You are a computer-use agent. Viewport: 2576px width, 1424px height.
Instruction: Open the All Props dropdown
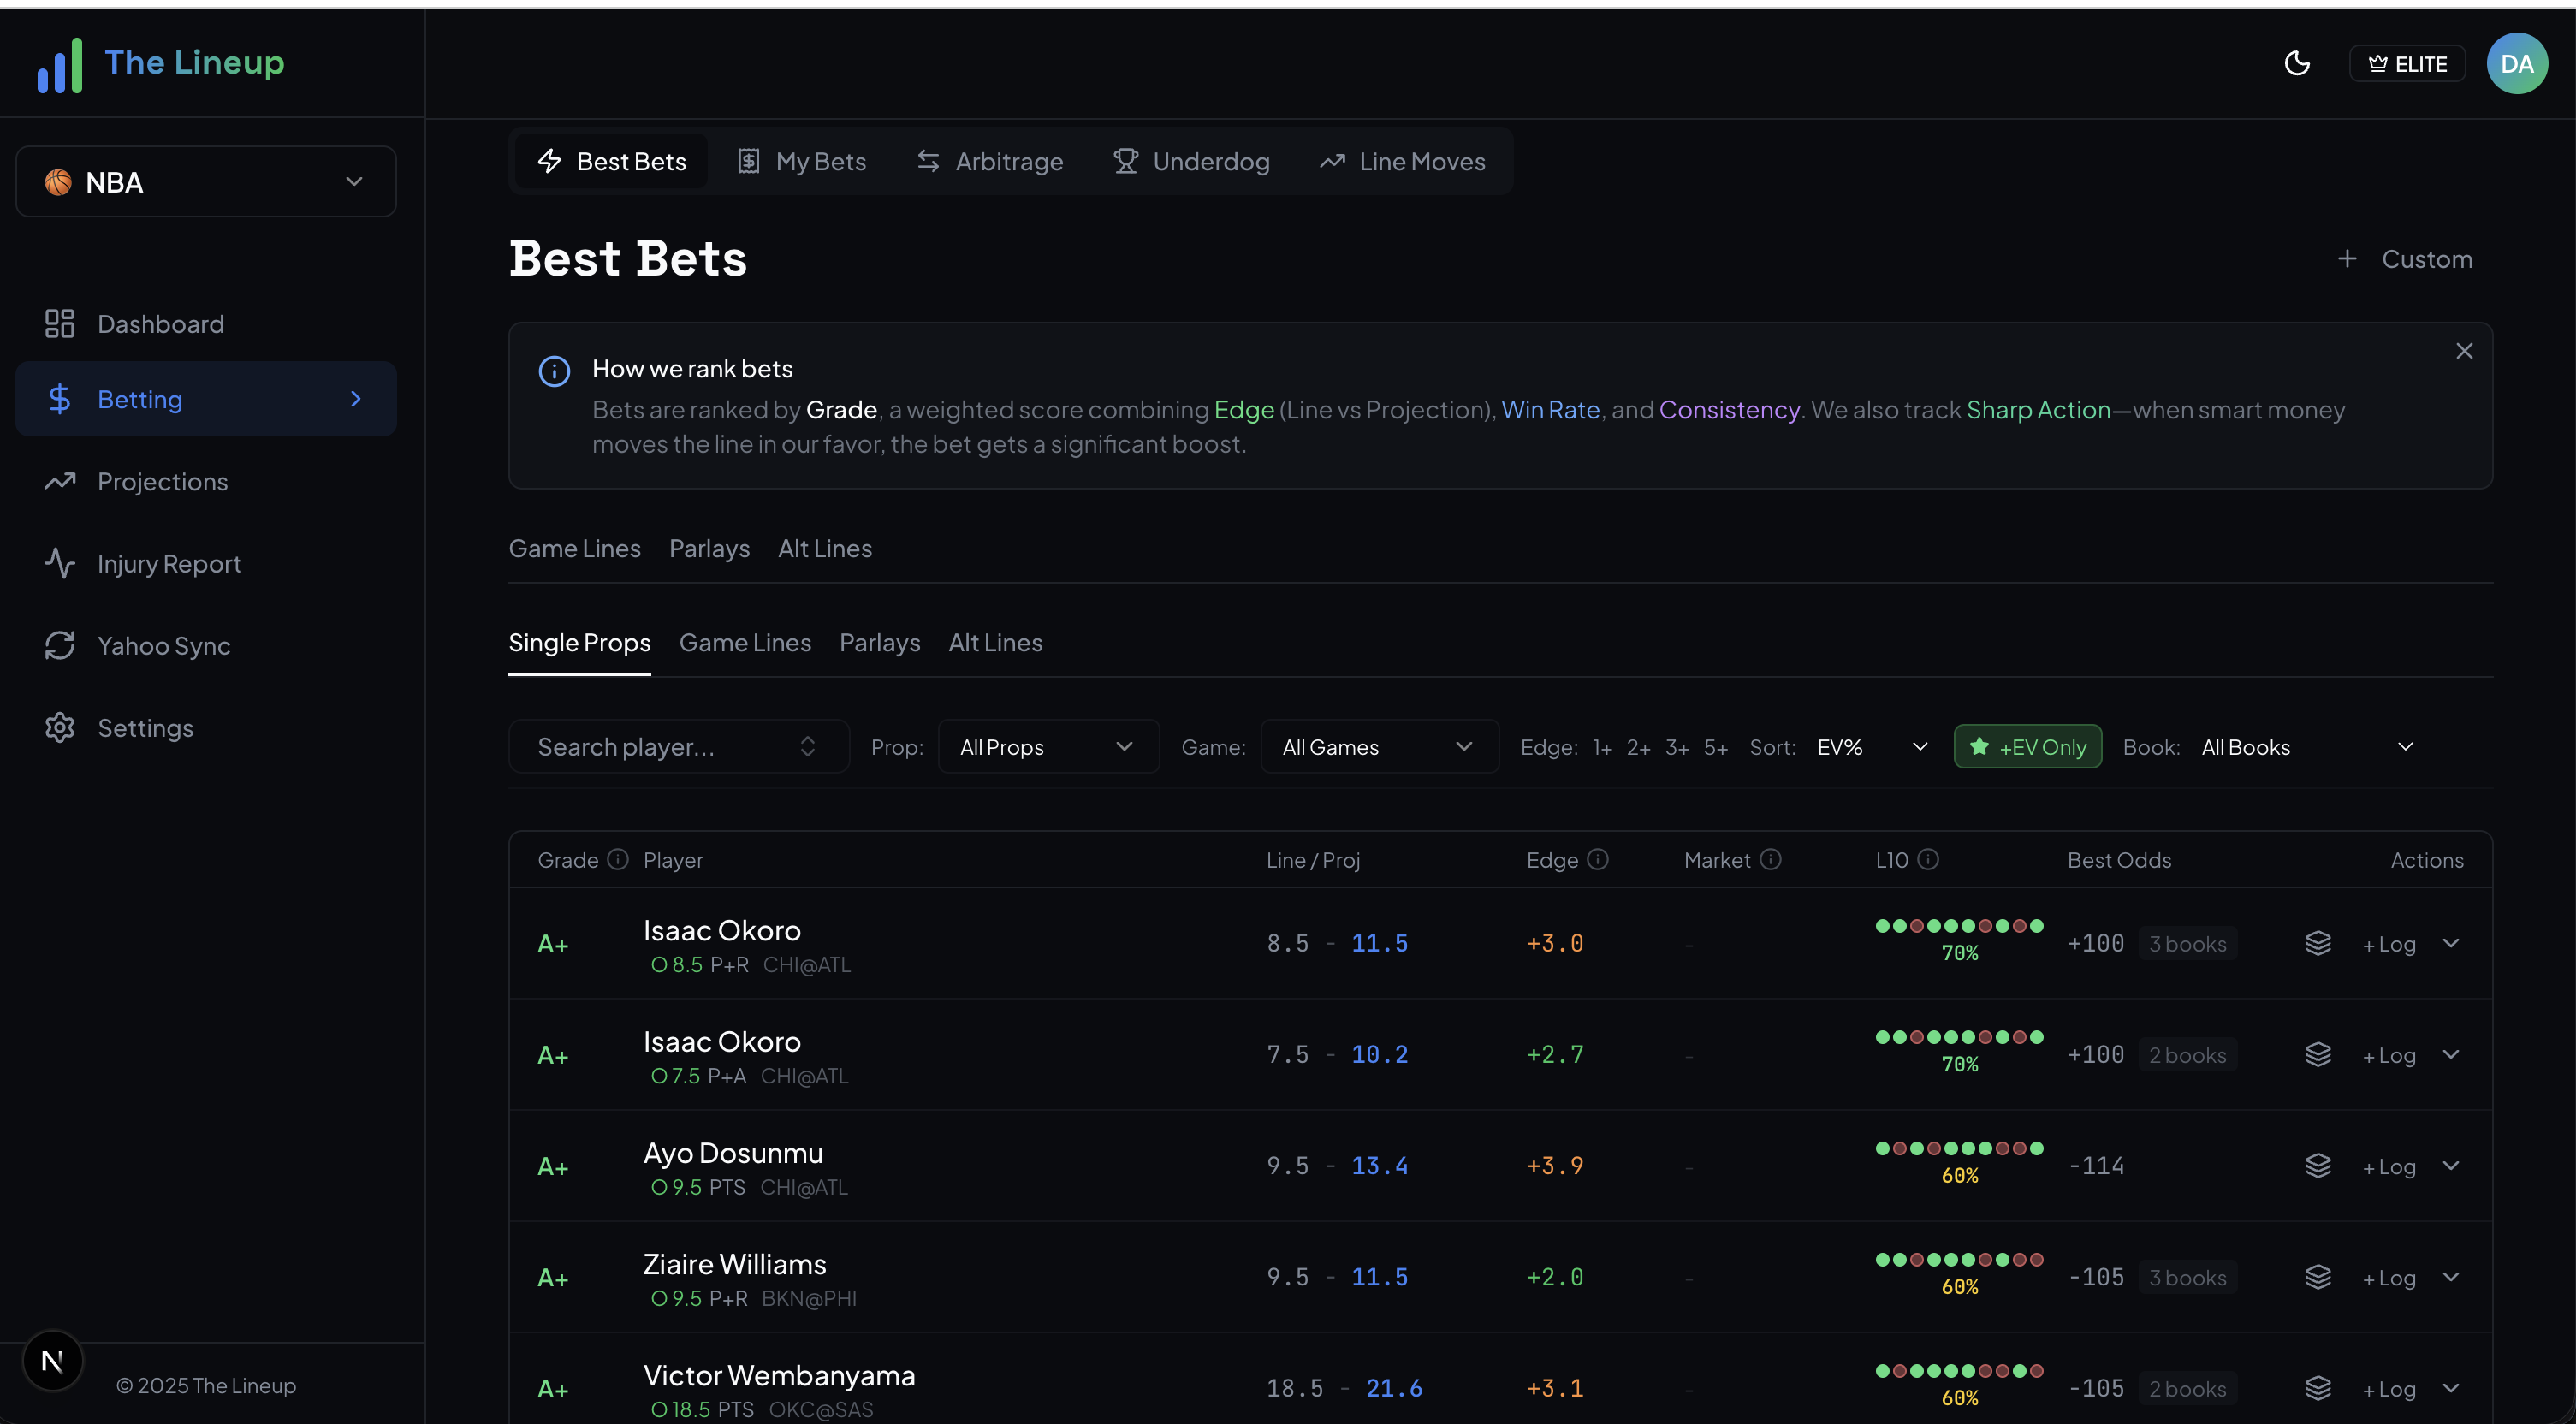point(1047,747)
